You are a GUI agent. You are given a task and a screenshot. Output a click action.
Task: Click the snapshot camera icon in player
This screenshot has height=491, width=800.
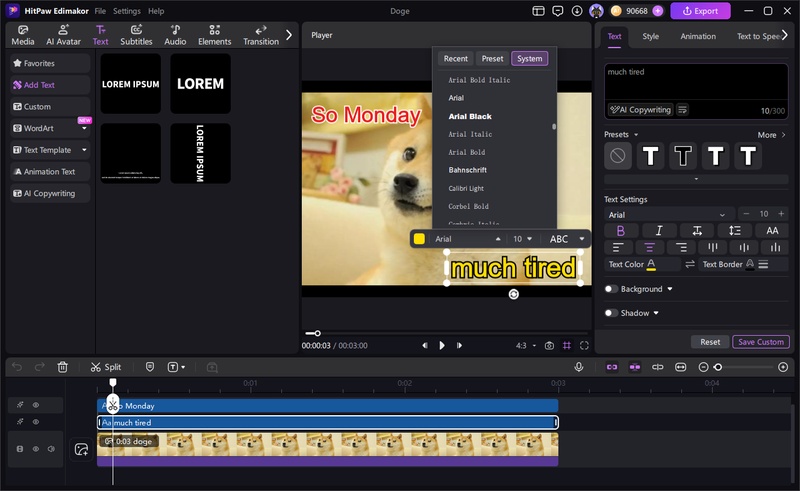pyautogui.click(x=549, y=346)
